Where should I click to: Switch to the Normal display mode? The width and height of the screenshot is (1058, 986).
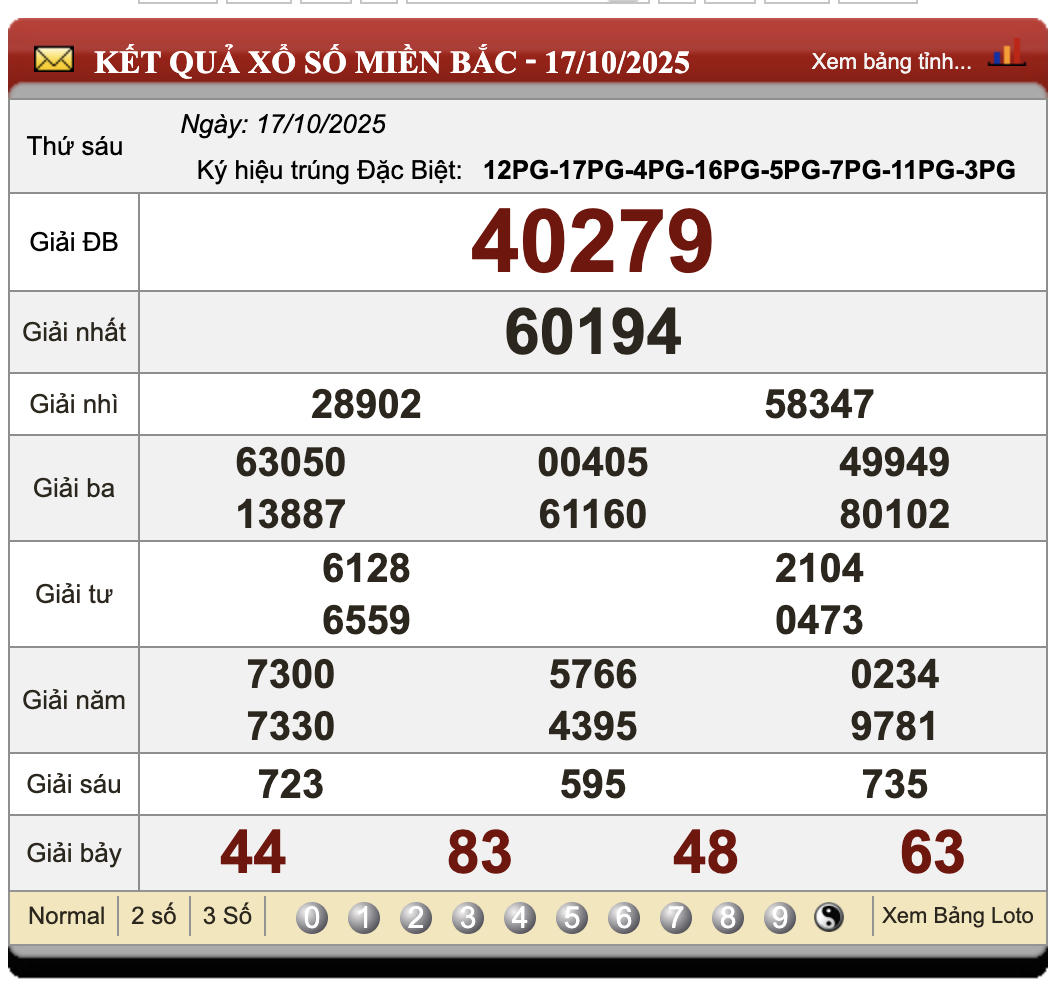click(x=66, y=916)
